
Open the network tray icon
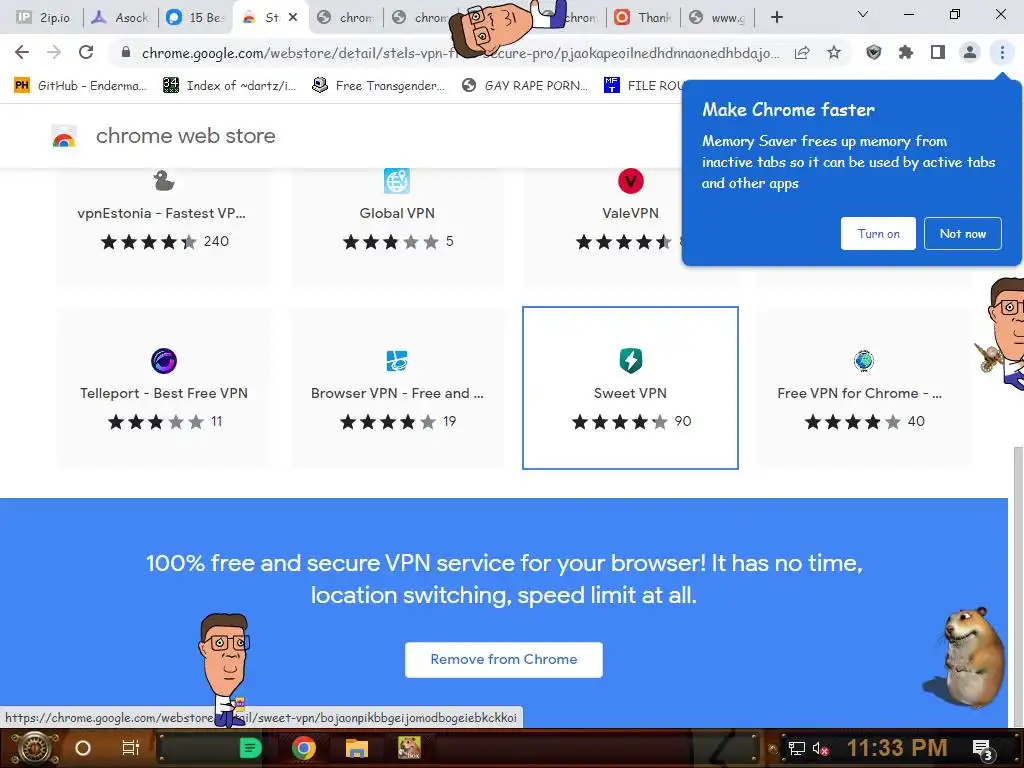(x=796, y=748)
